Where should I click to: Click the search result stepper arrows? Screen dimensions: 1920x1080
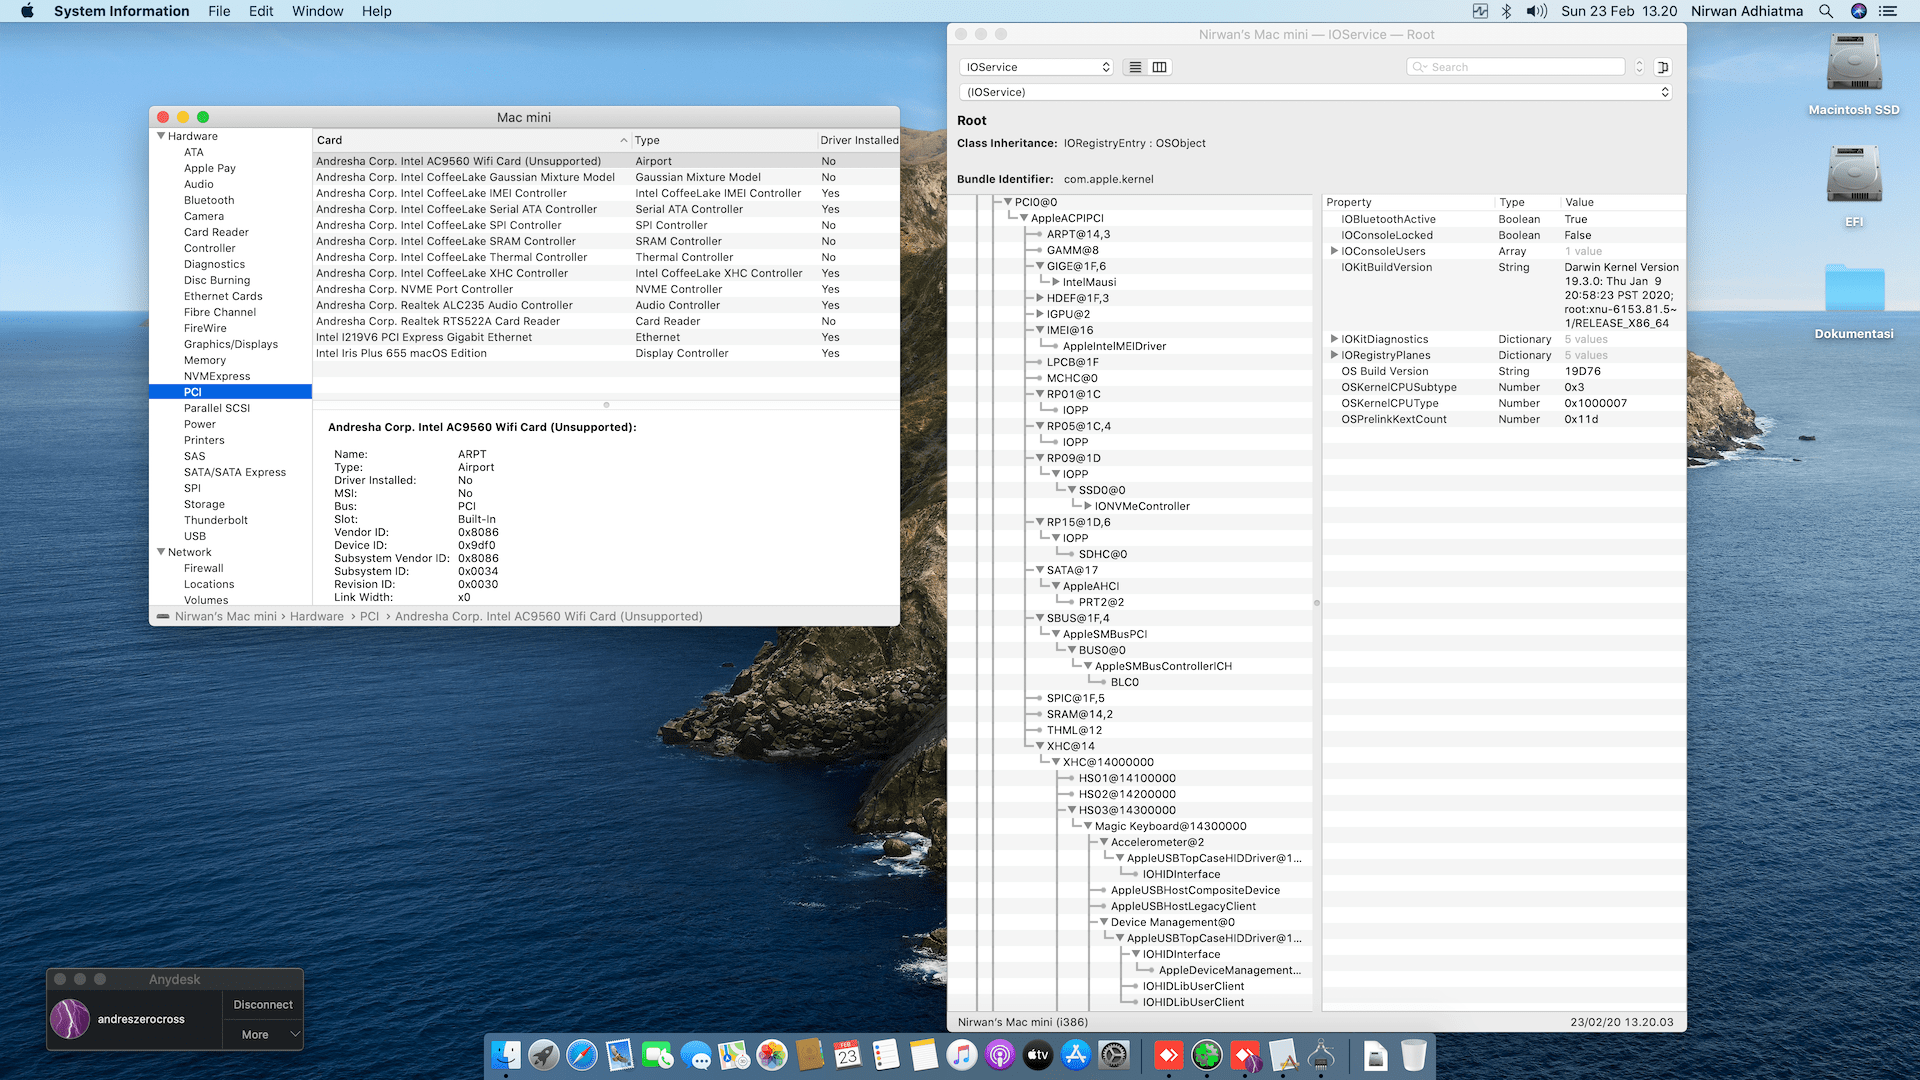coord(1639,67)
